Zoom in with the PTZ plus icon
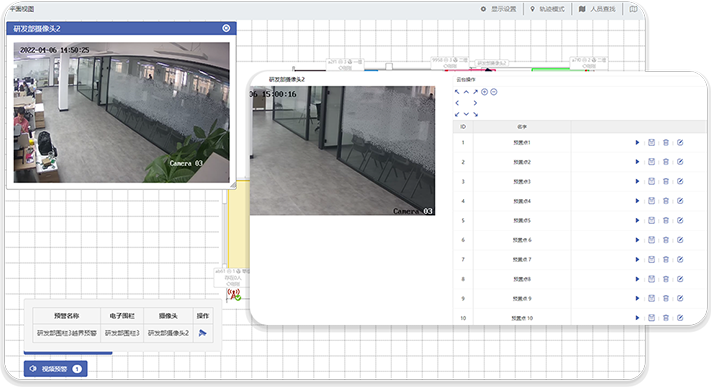The image size is (711, 387). click(x=484, y=92)
